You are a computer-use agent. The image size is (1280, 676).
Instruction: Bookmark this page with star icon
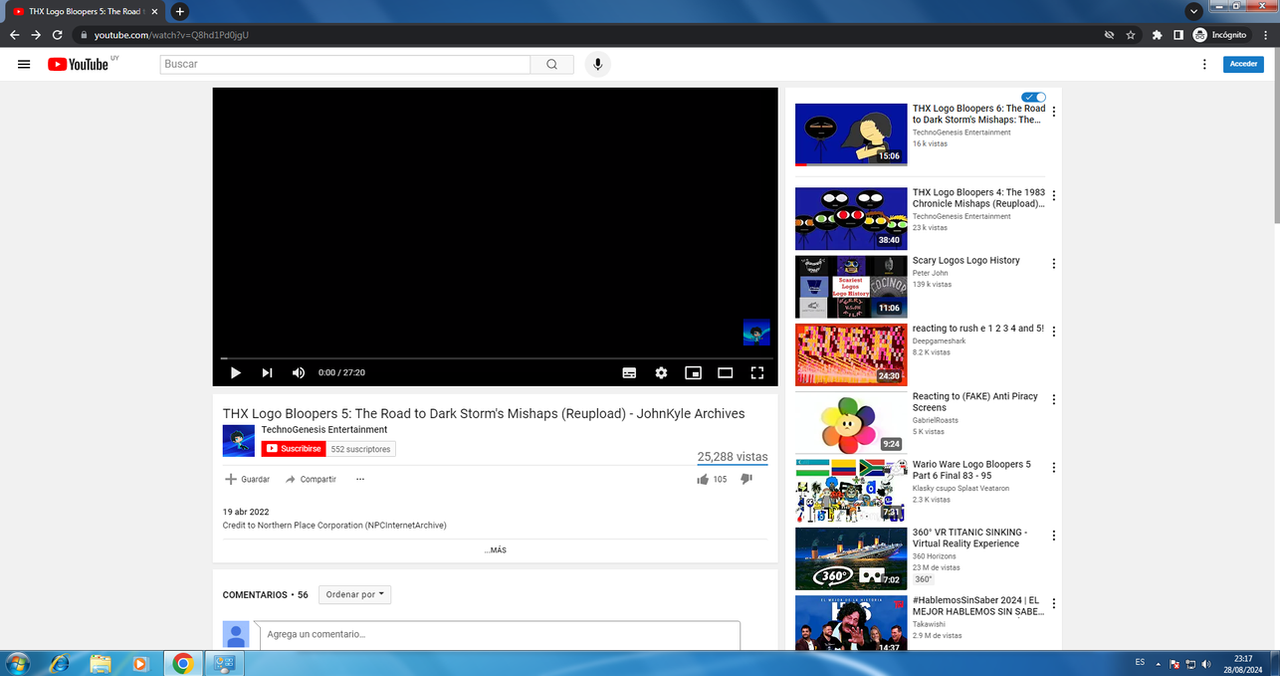(x=1131, y=35)
